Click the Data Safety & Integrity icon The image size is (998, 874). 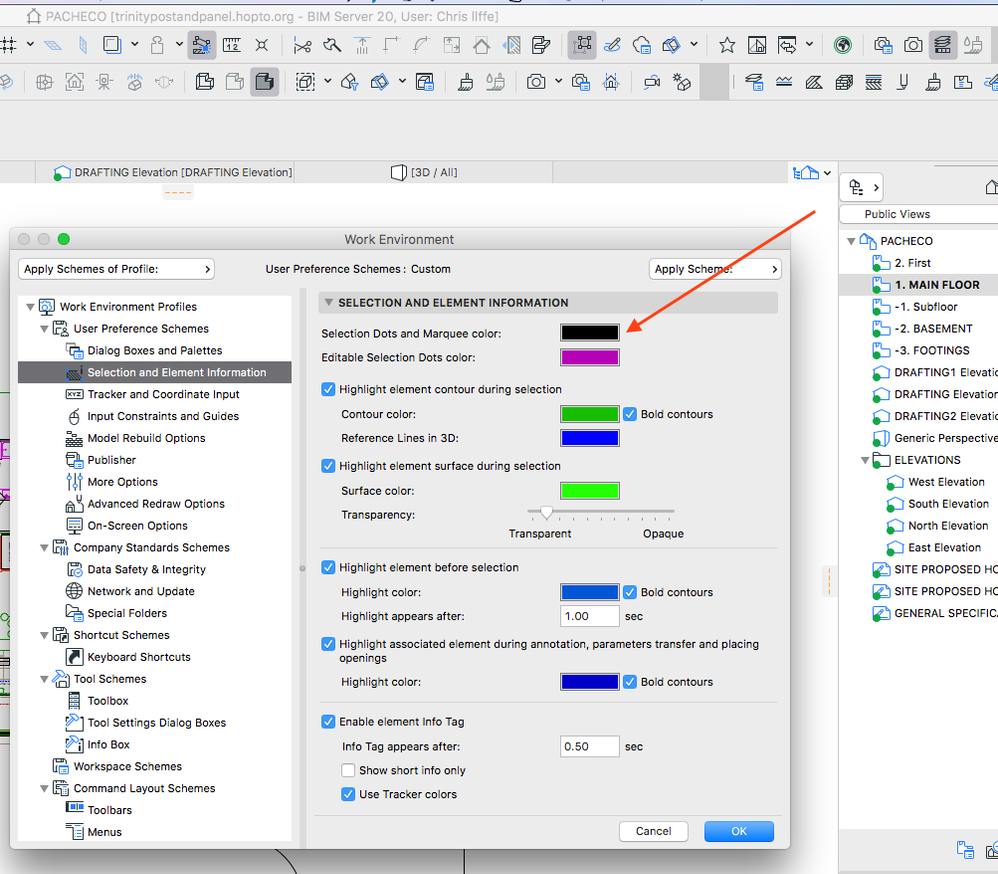pos(74,569)
